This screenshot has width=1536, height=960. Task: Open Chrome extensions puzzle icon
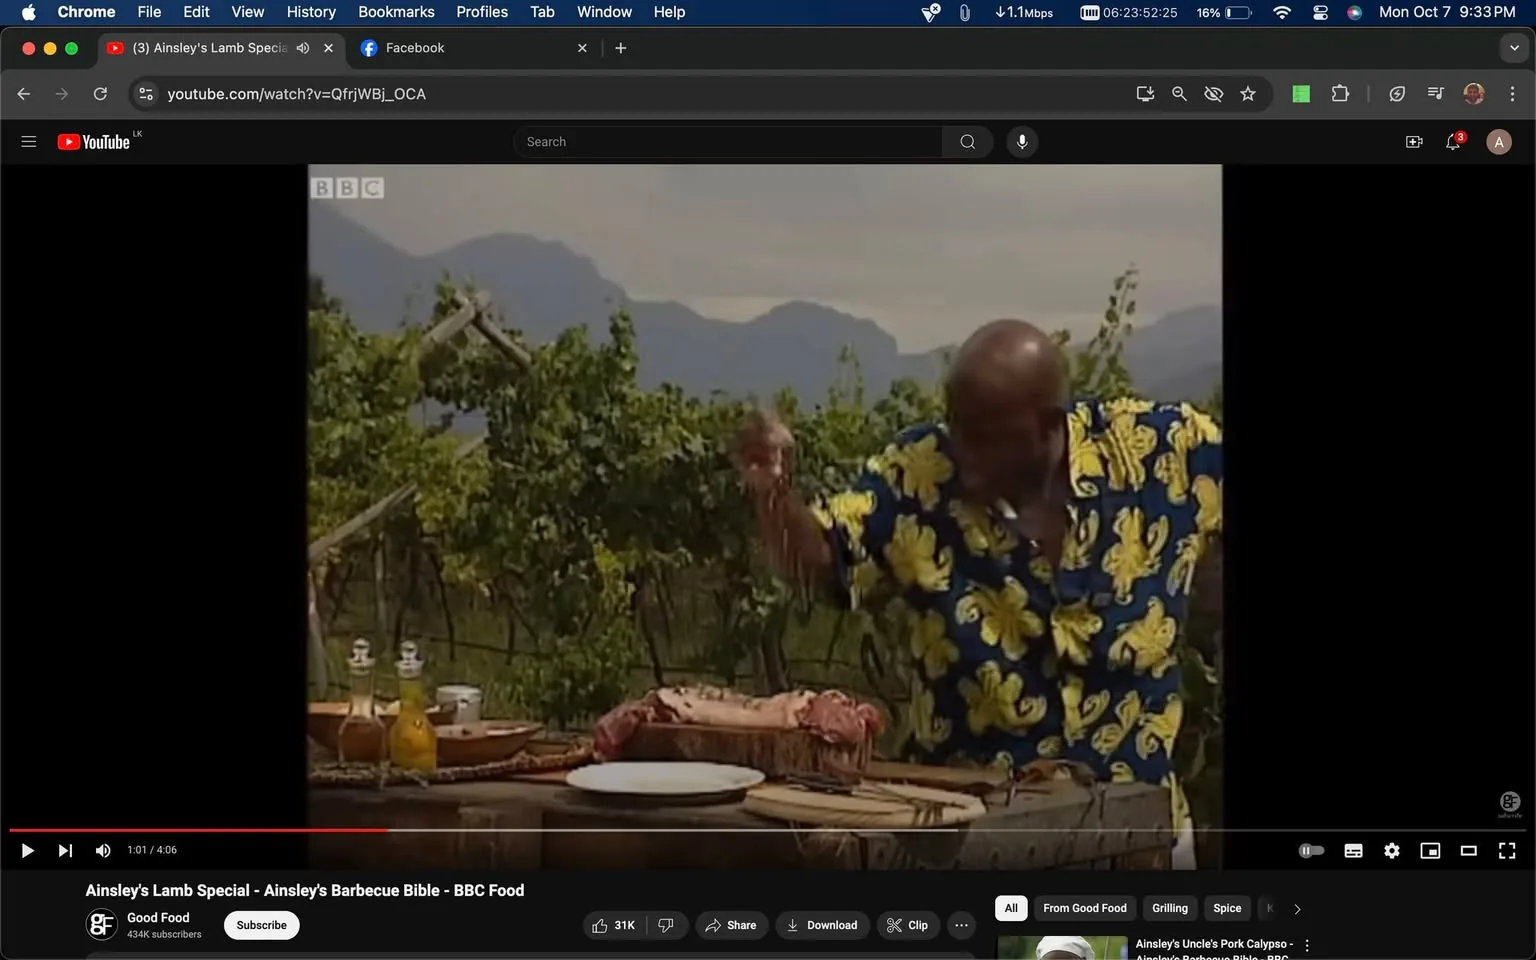[1340, 93]
